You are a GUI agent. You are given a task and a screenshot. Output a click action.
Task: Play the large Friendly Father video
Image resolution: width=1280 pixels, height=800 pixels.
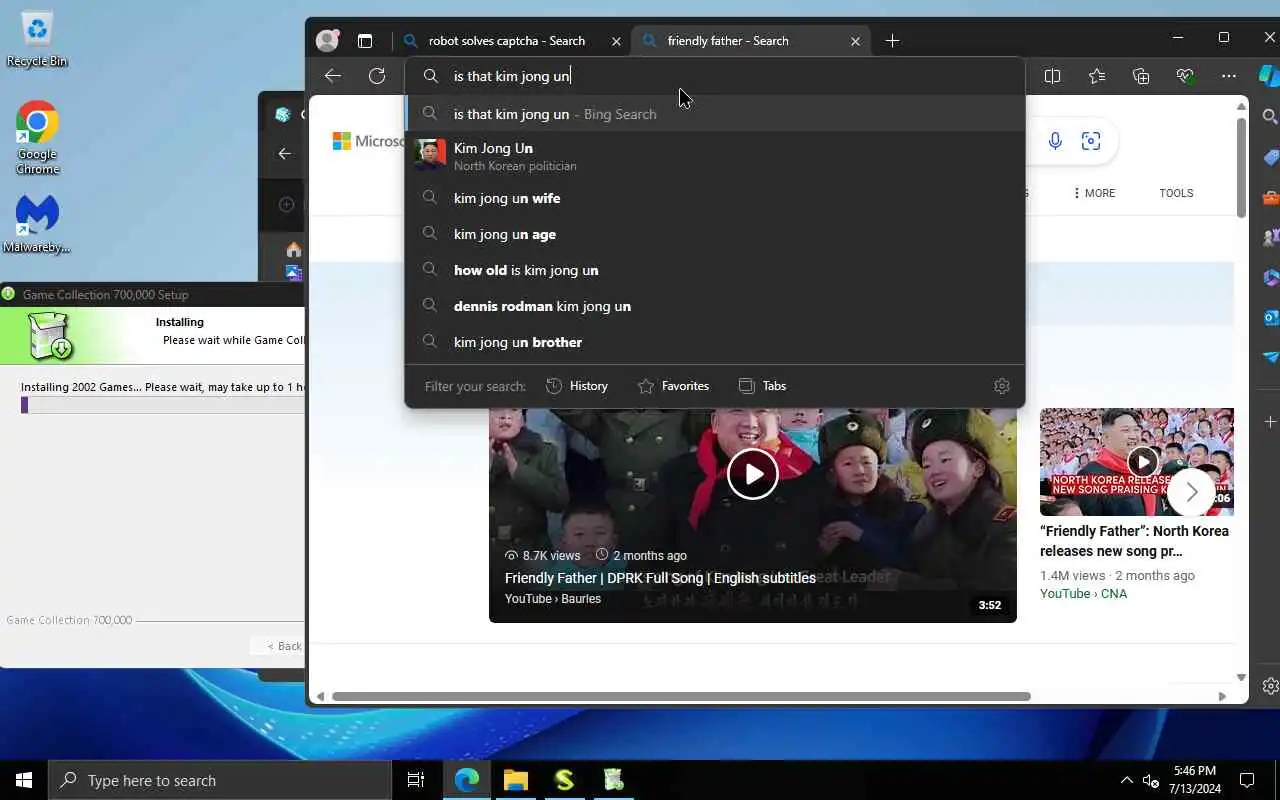click(753, 474)
